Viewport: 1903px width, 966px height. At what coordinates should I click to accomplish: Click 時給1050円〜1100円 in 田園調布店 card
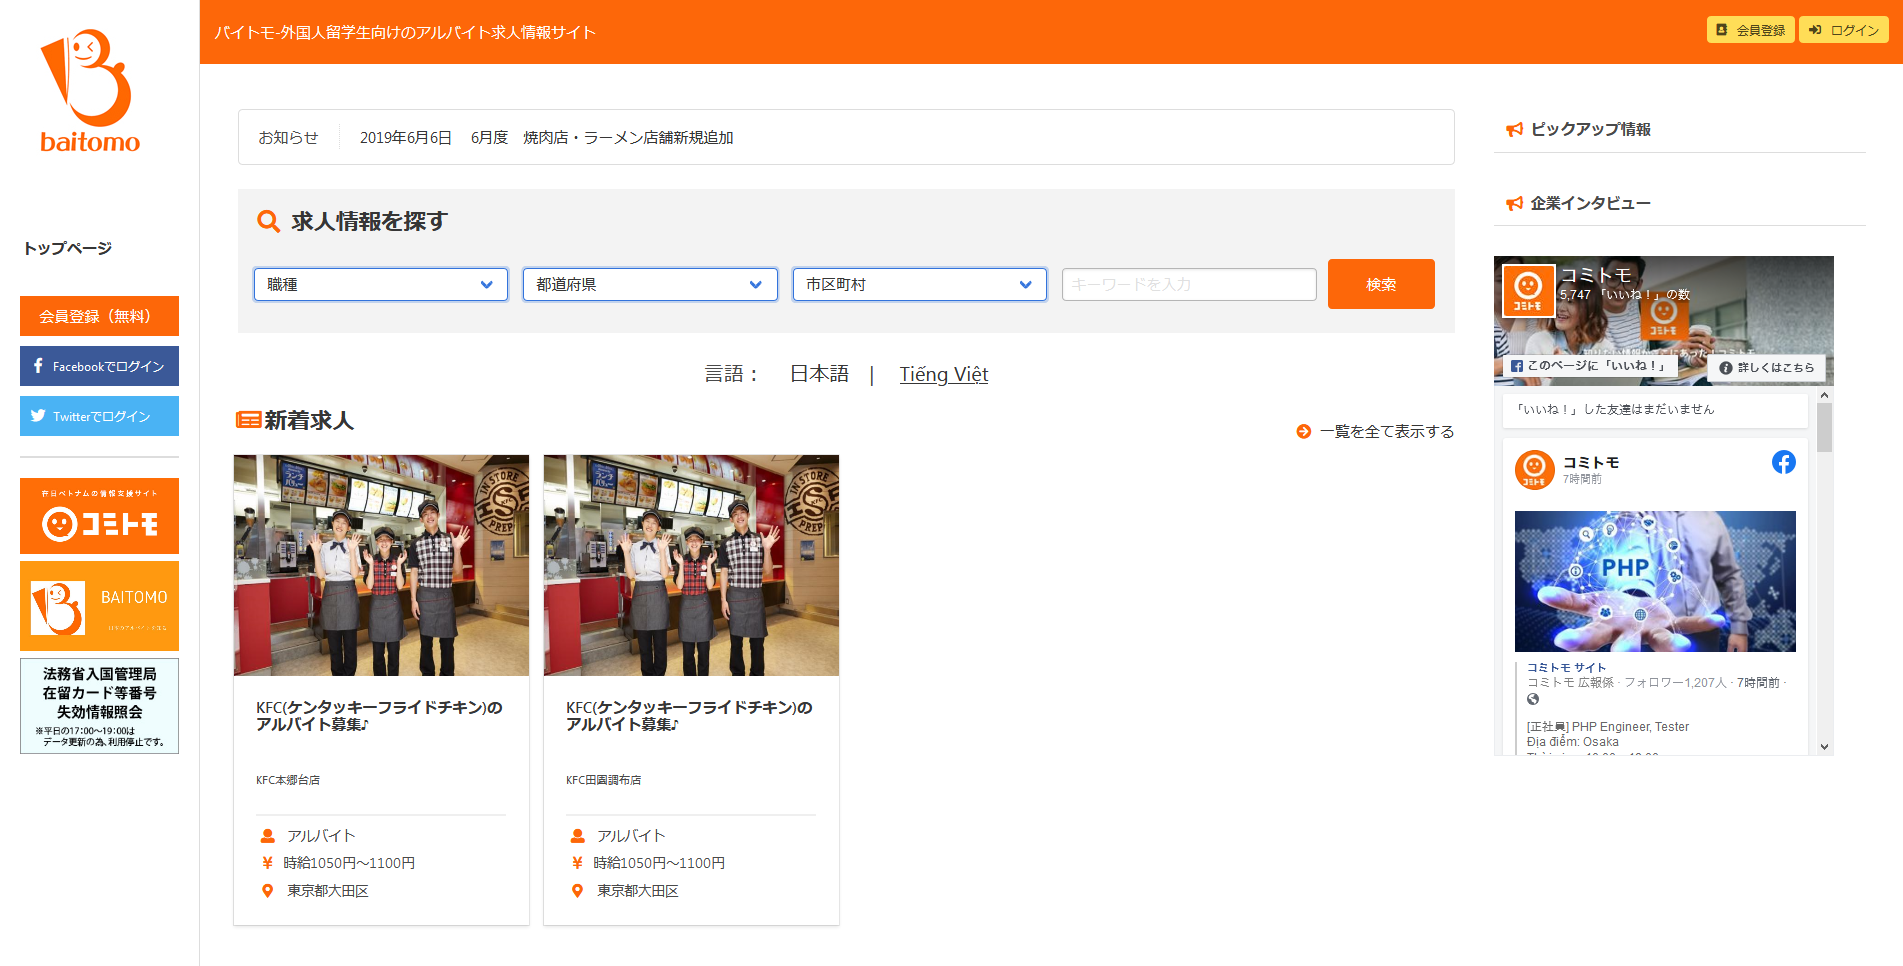[x=659, y=863]
